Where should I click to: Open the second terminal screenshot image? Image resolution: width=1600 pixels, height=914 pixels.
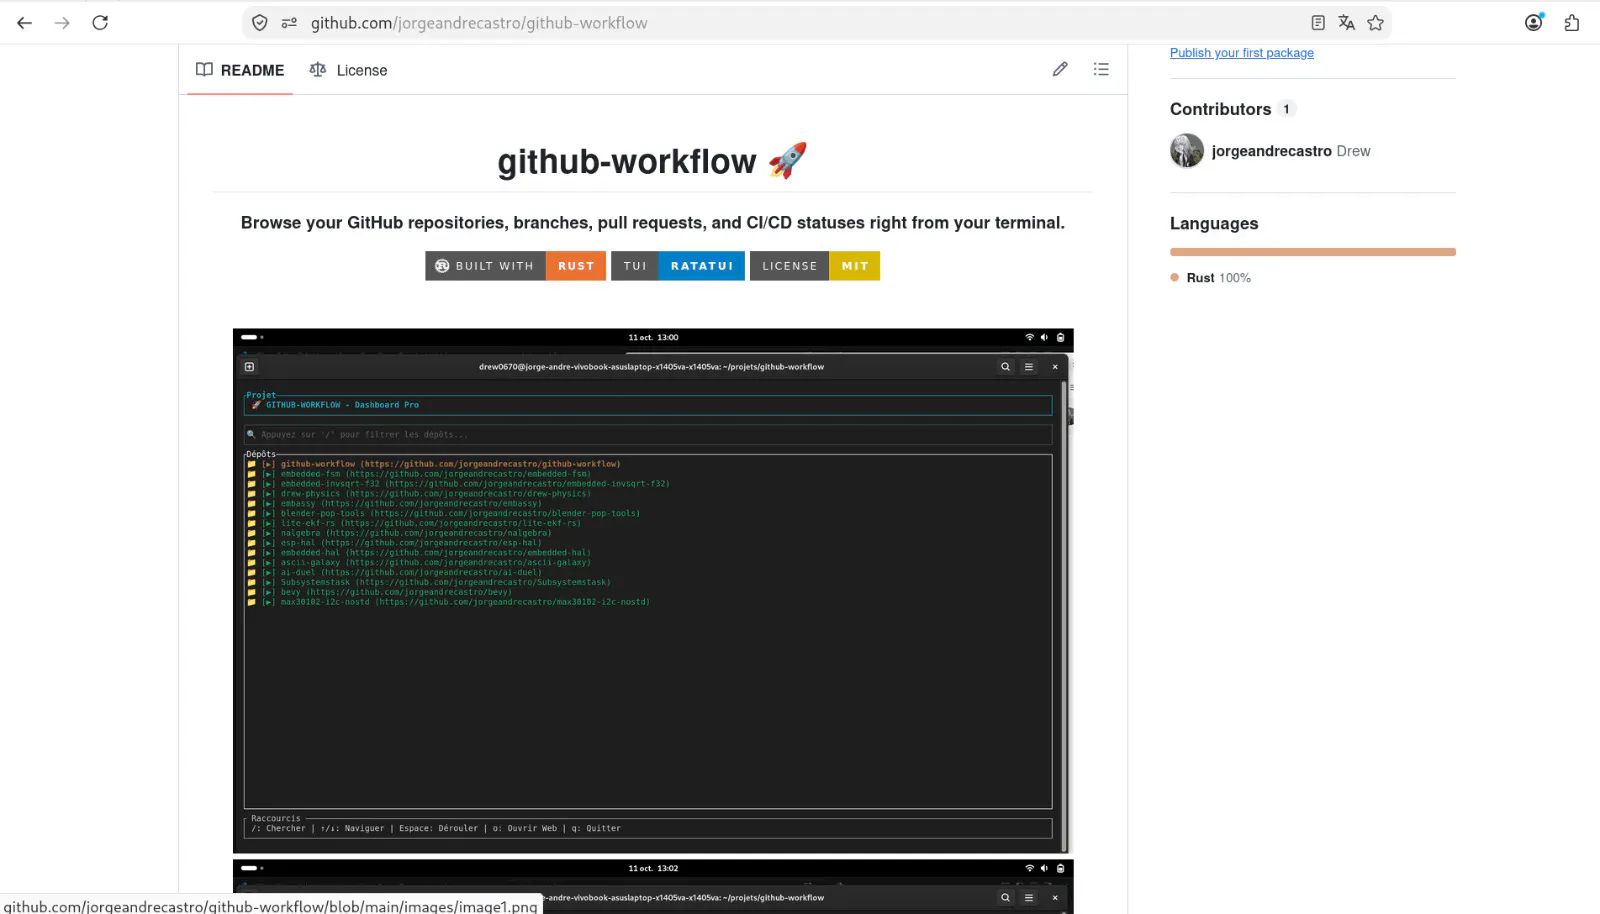click(x=653, y=886)
